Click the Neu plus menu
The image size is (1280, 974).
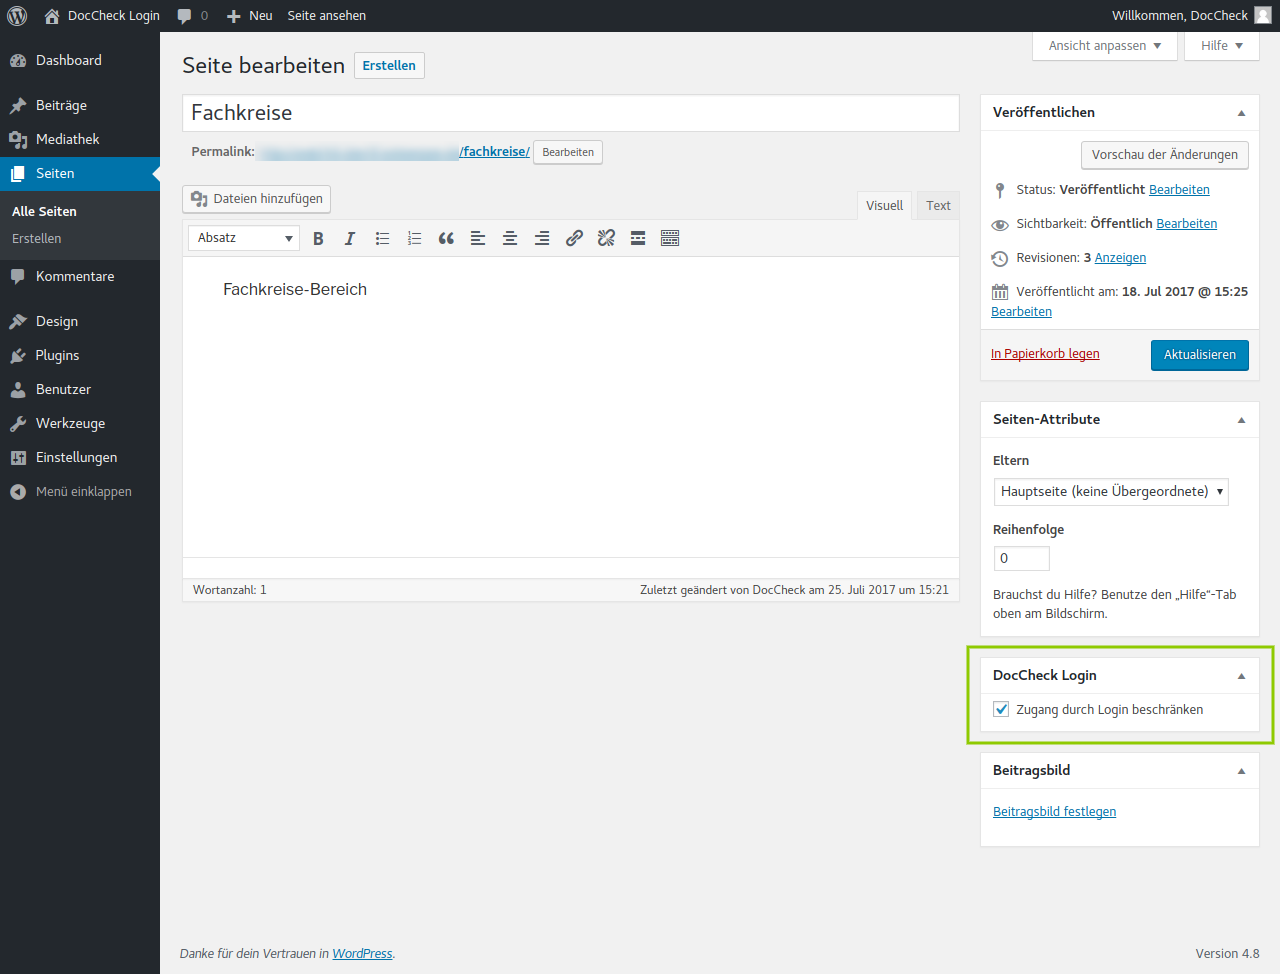(x=250, y=16)
